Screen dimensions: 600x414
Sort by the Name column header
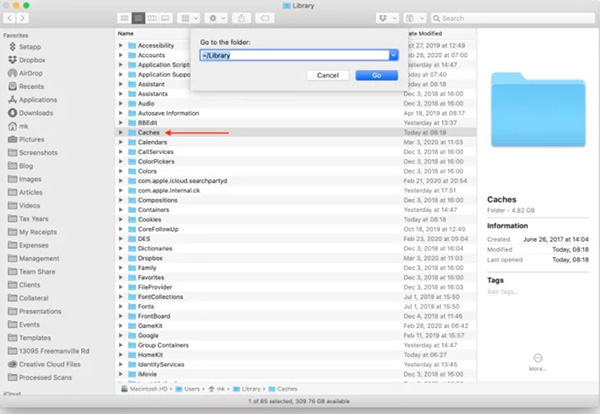click(x=126, y=33)
